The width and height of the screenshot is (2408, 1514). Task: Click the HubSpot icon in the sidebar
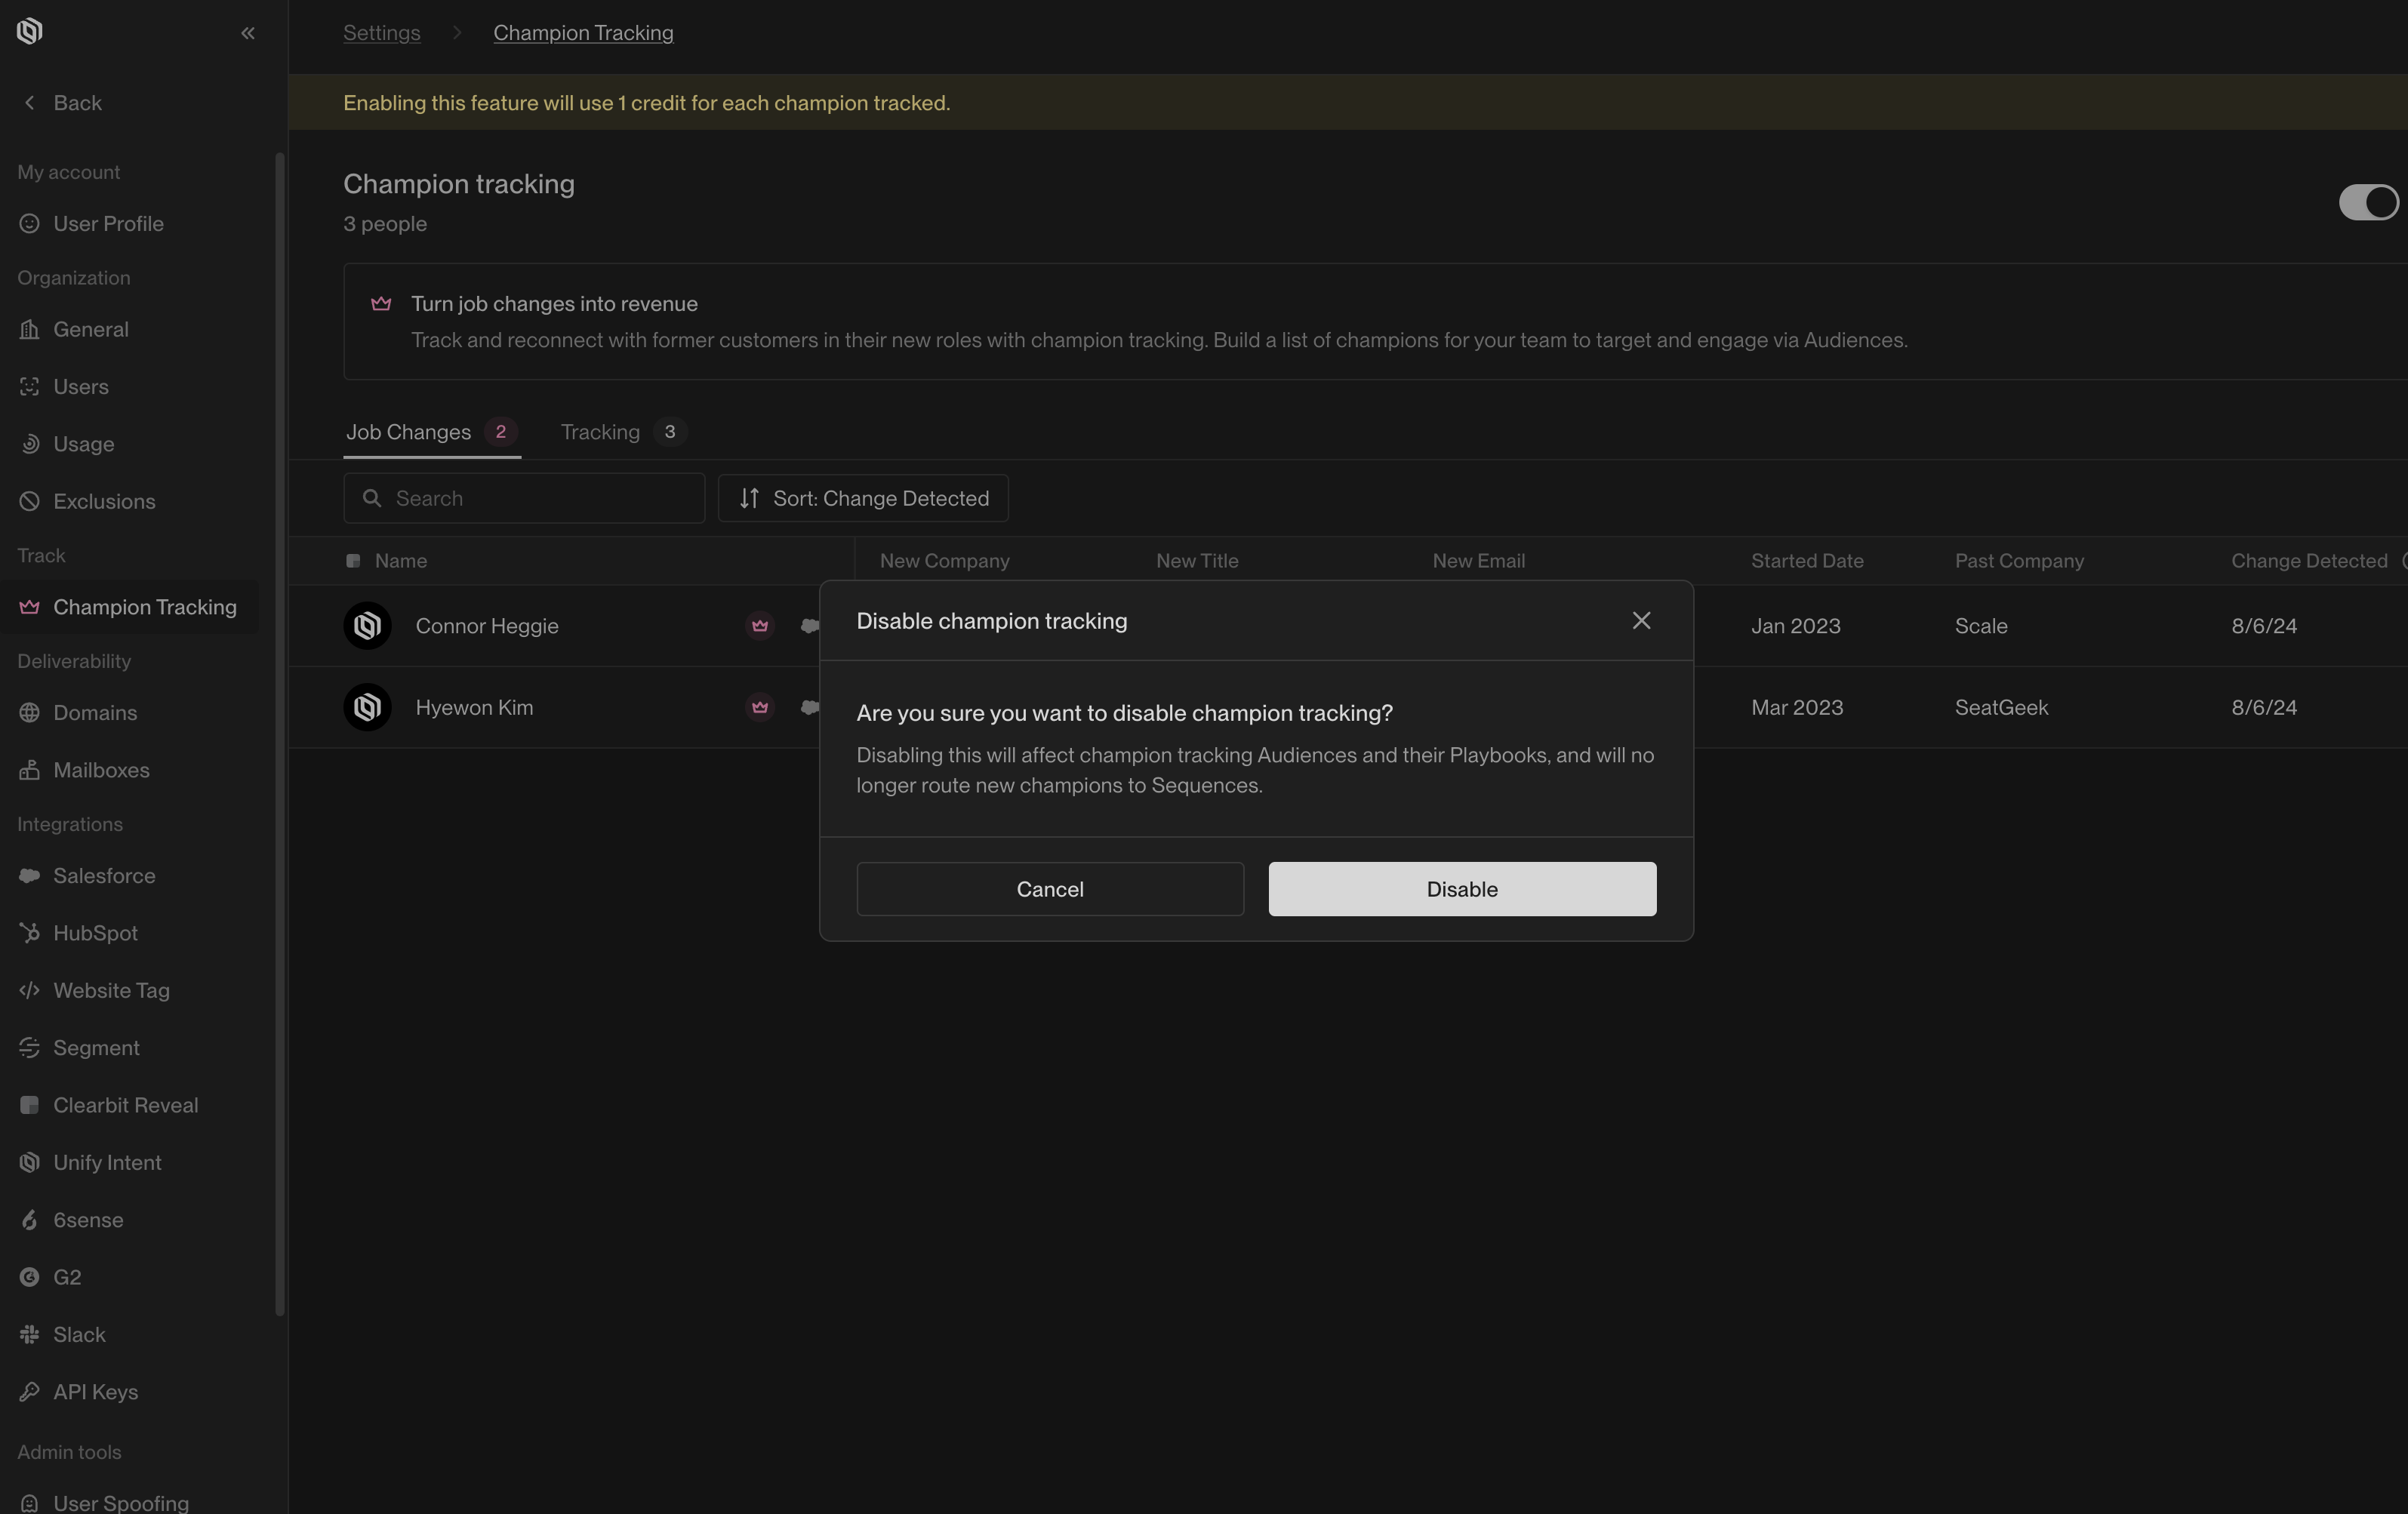click(29, 933)
